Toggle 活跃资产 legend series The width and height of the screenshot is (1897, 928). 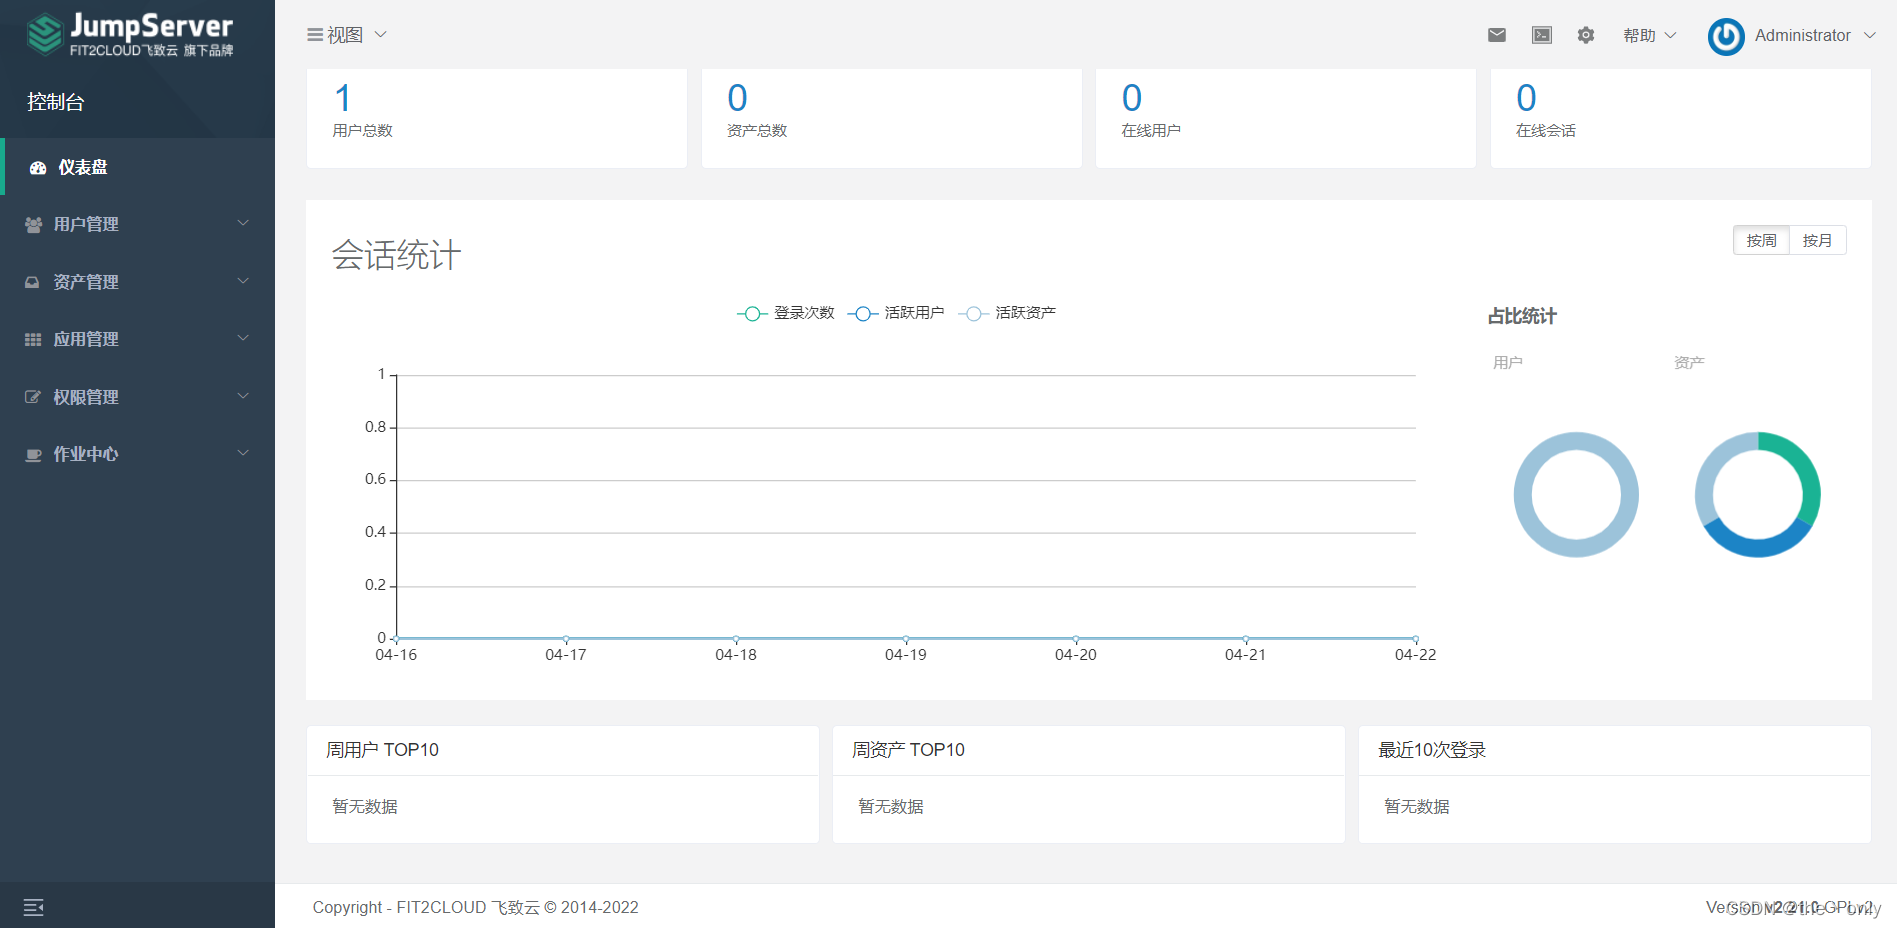tap(1007, 313)
